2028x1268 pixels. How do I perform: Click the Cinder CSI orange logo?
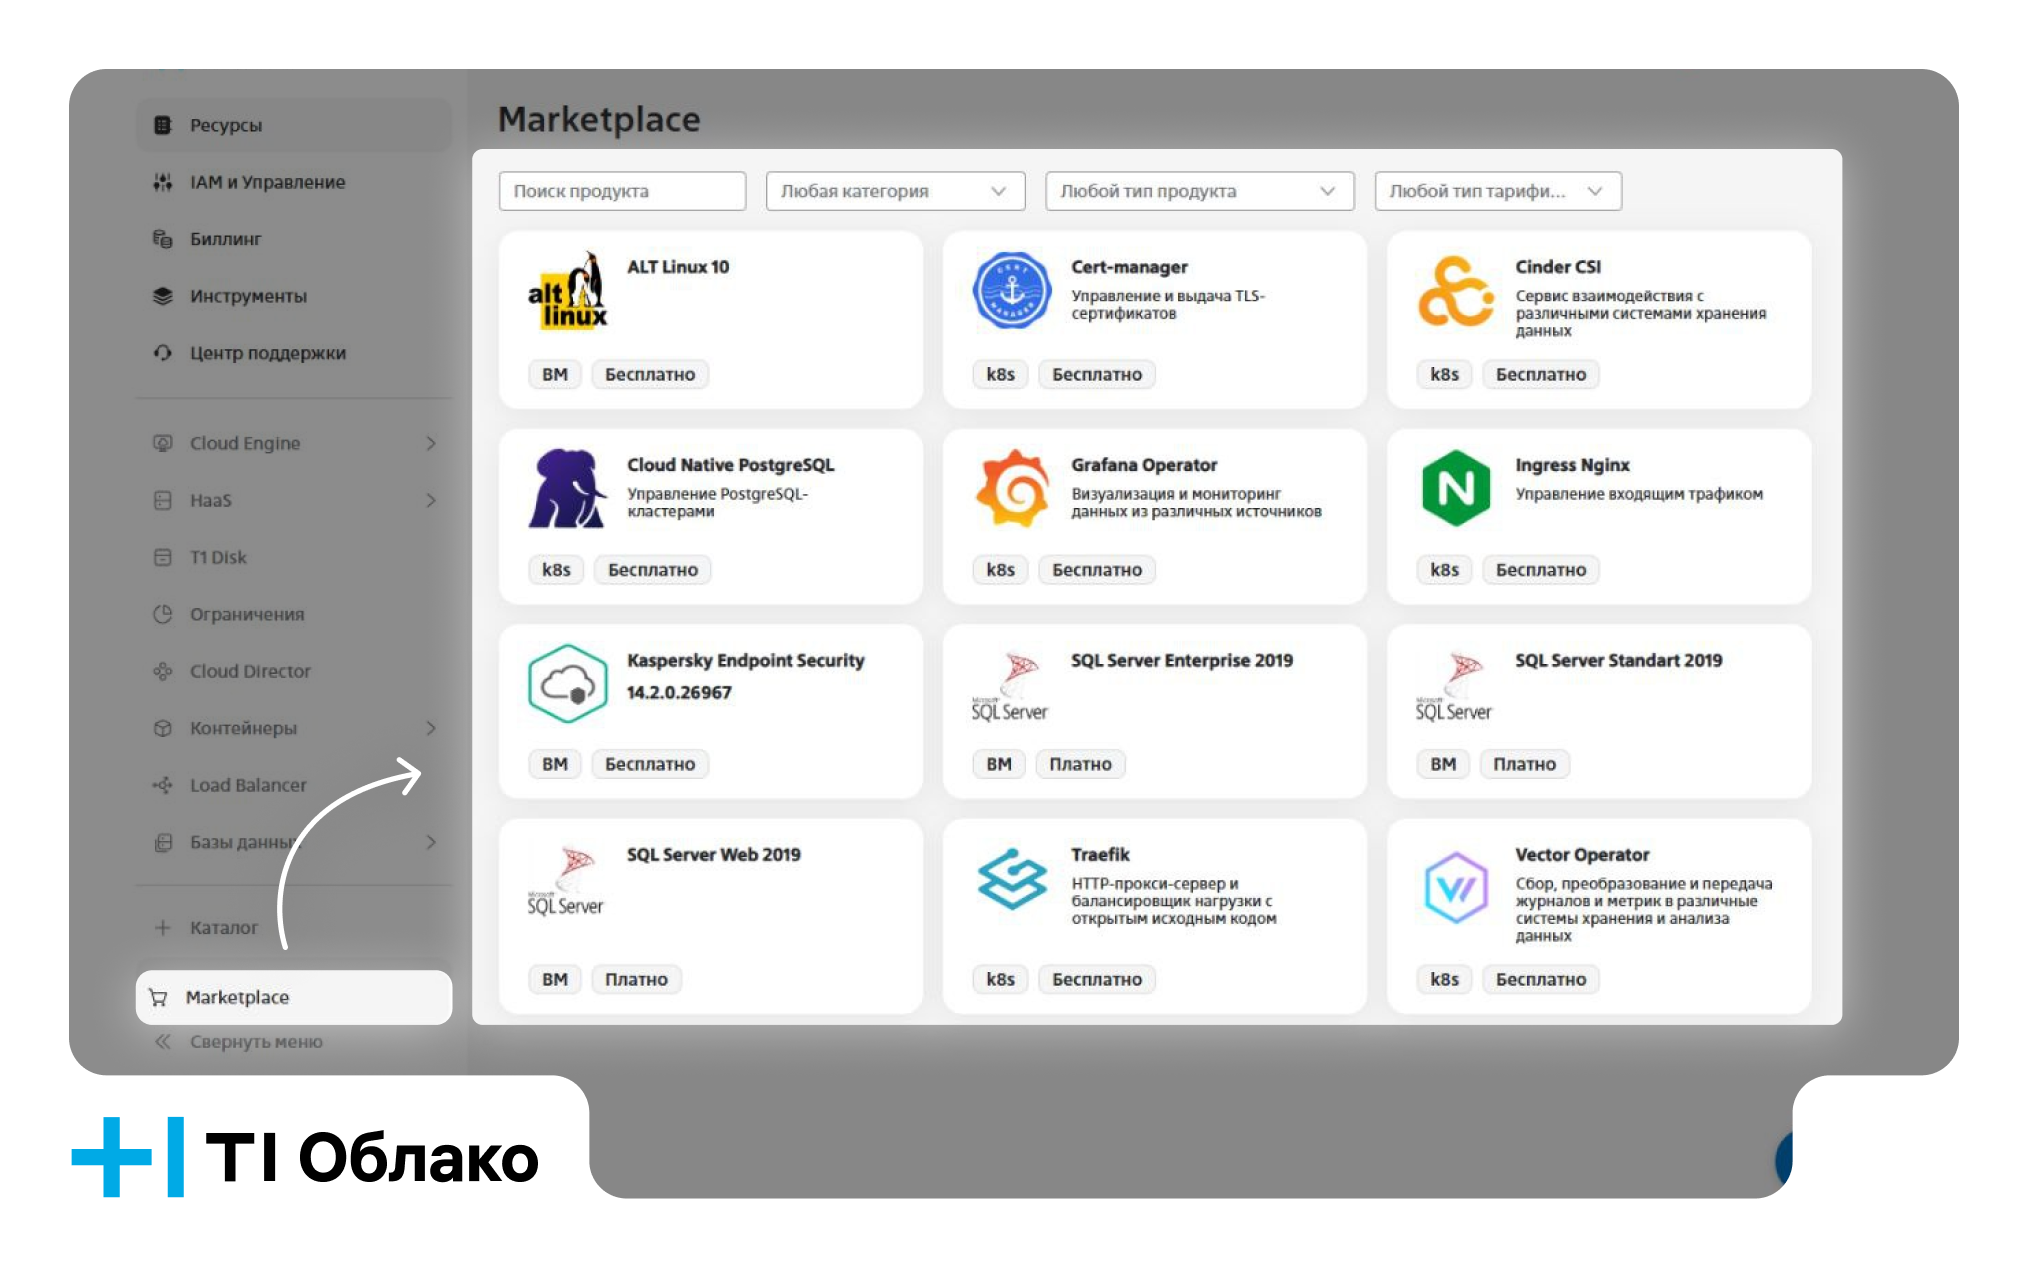[x=1456, y=290]
